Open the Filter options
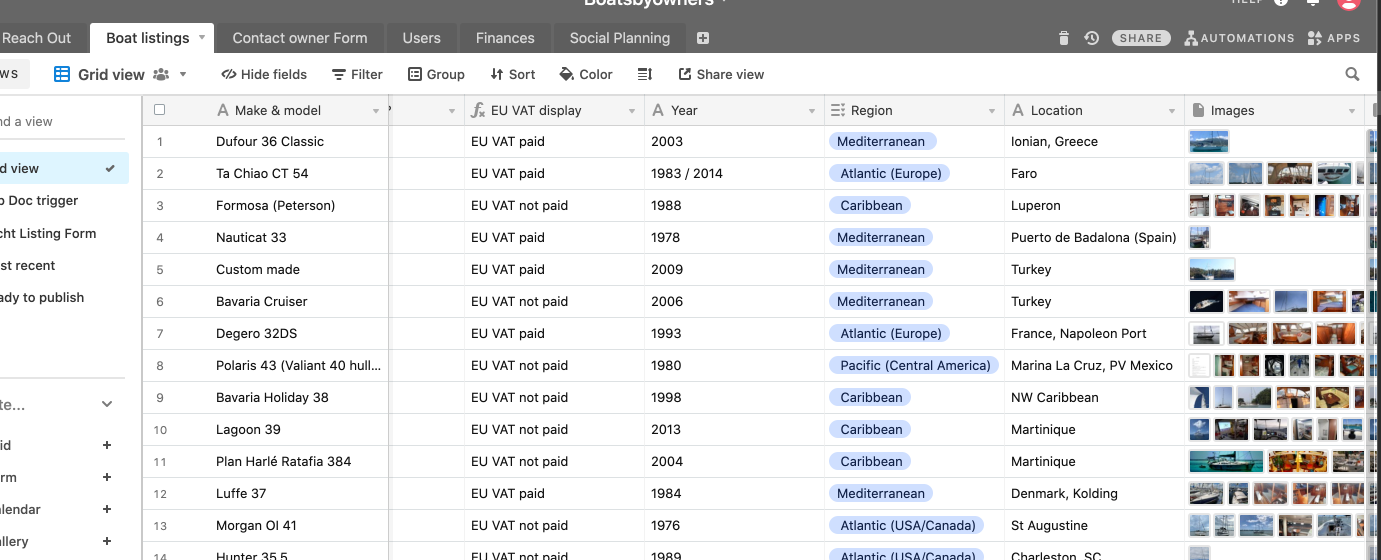The image size is (1381, 560). point(357,74)
